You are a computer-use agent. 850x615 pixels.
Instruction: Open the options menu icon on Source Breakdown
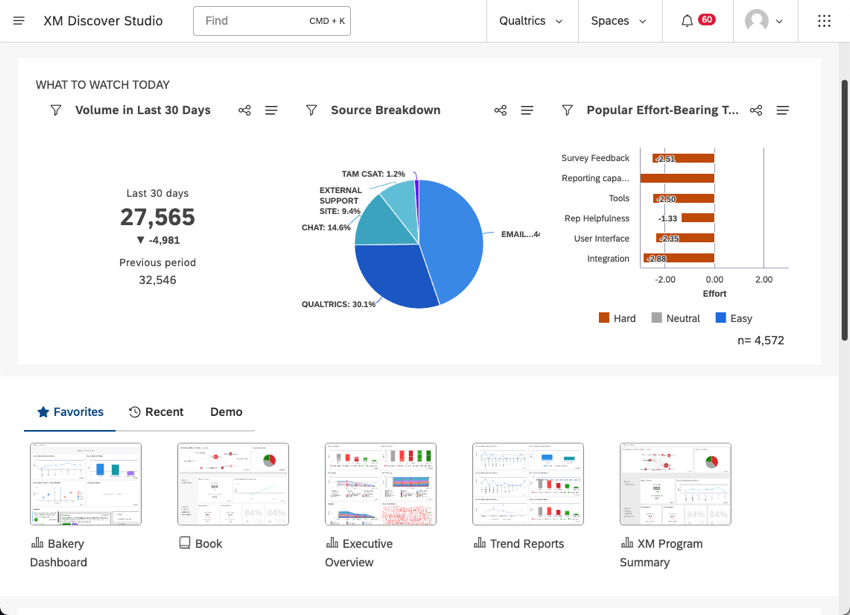tap(527, 110)
